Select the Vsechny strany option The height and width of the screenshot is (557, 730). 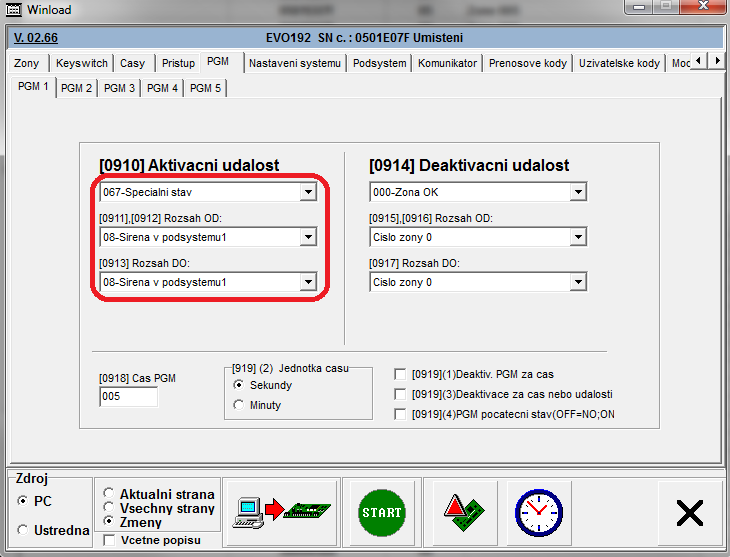(x=110, y=508)
